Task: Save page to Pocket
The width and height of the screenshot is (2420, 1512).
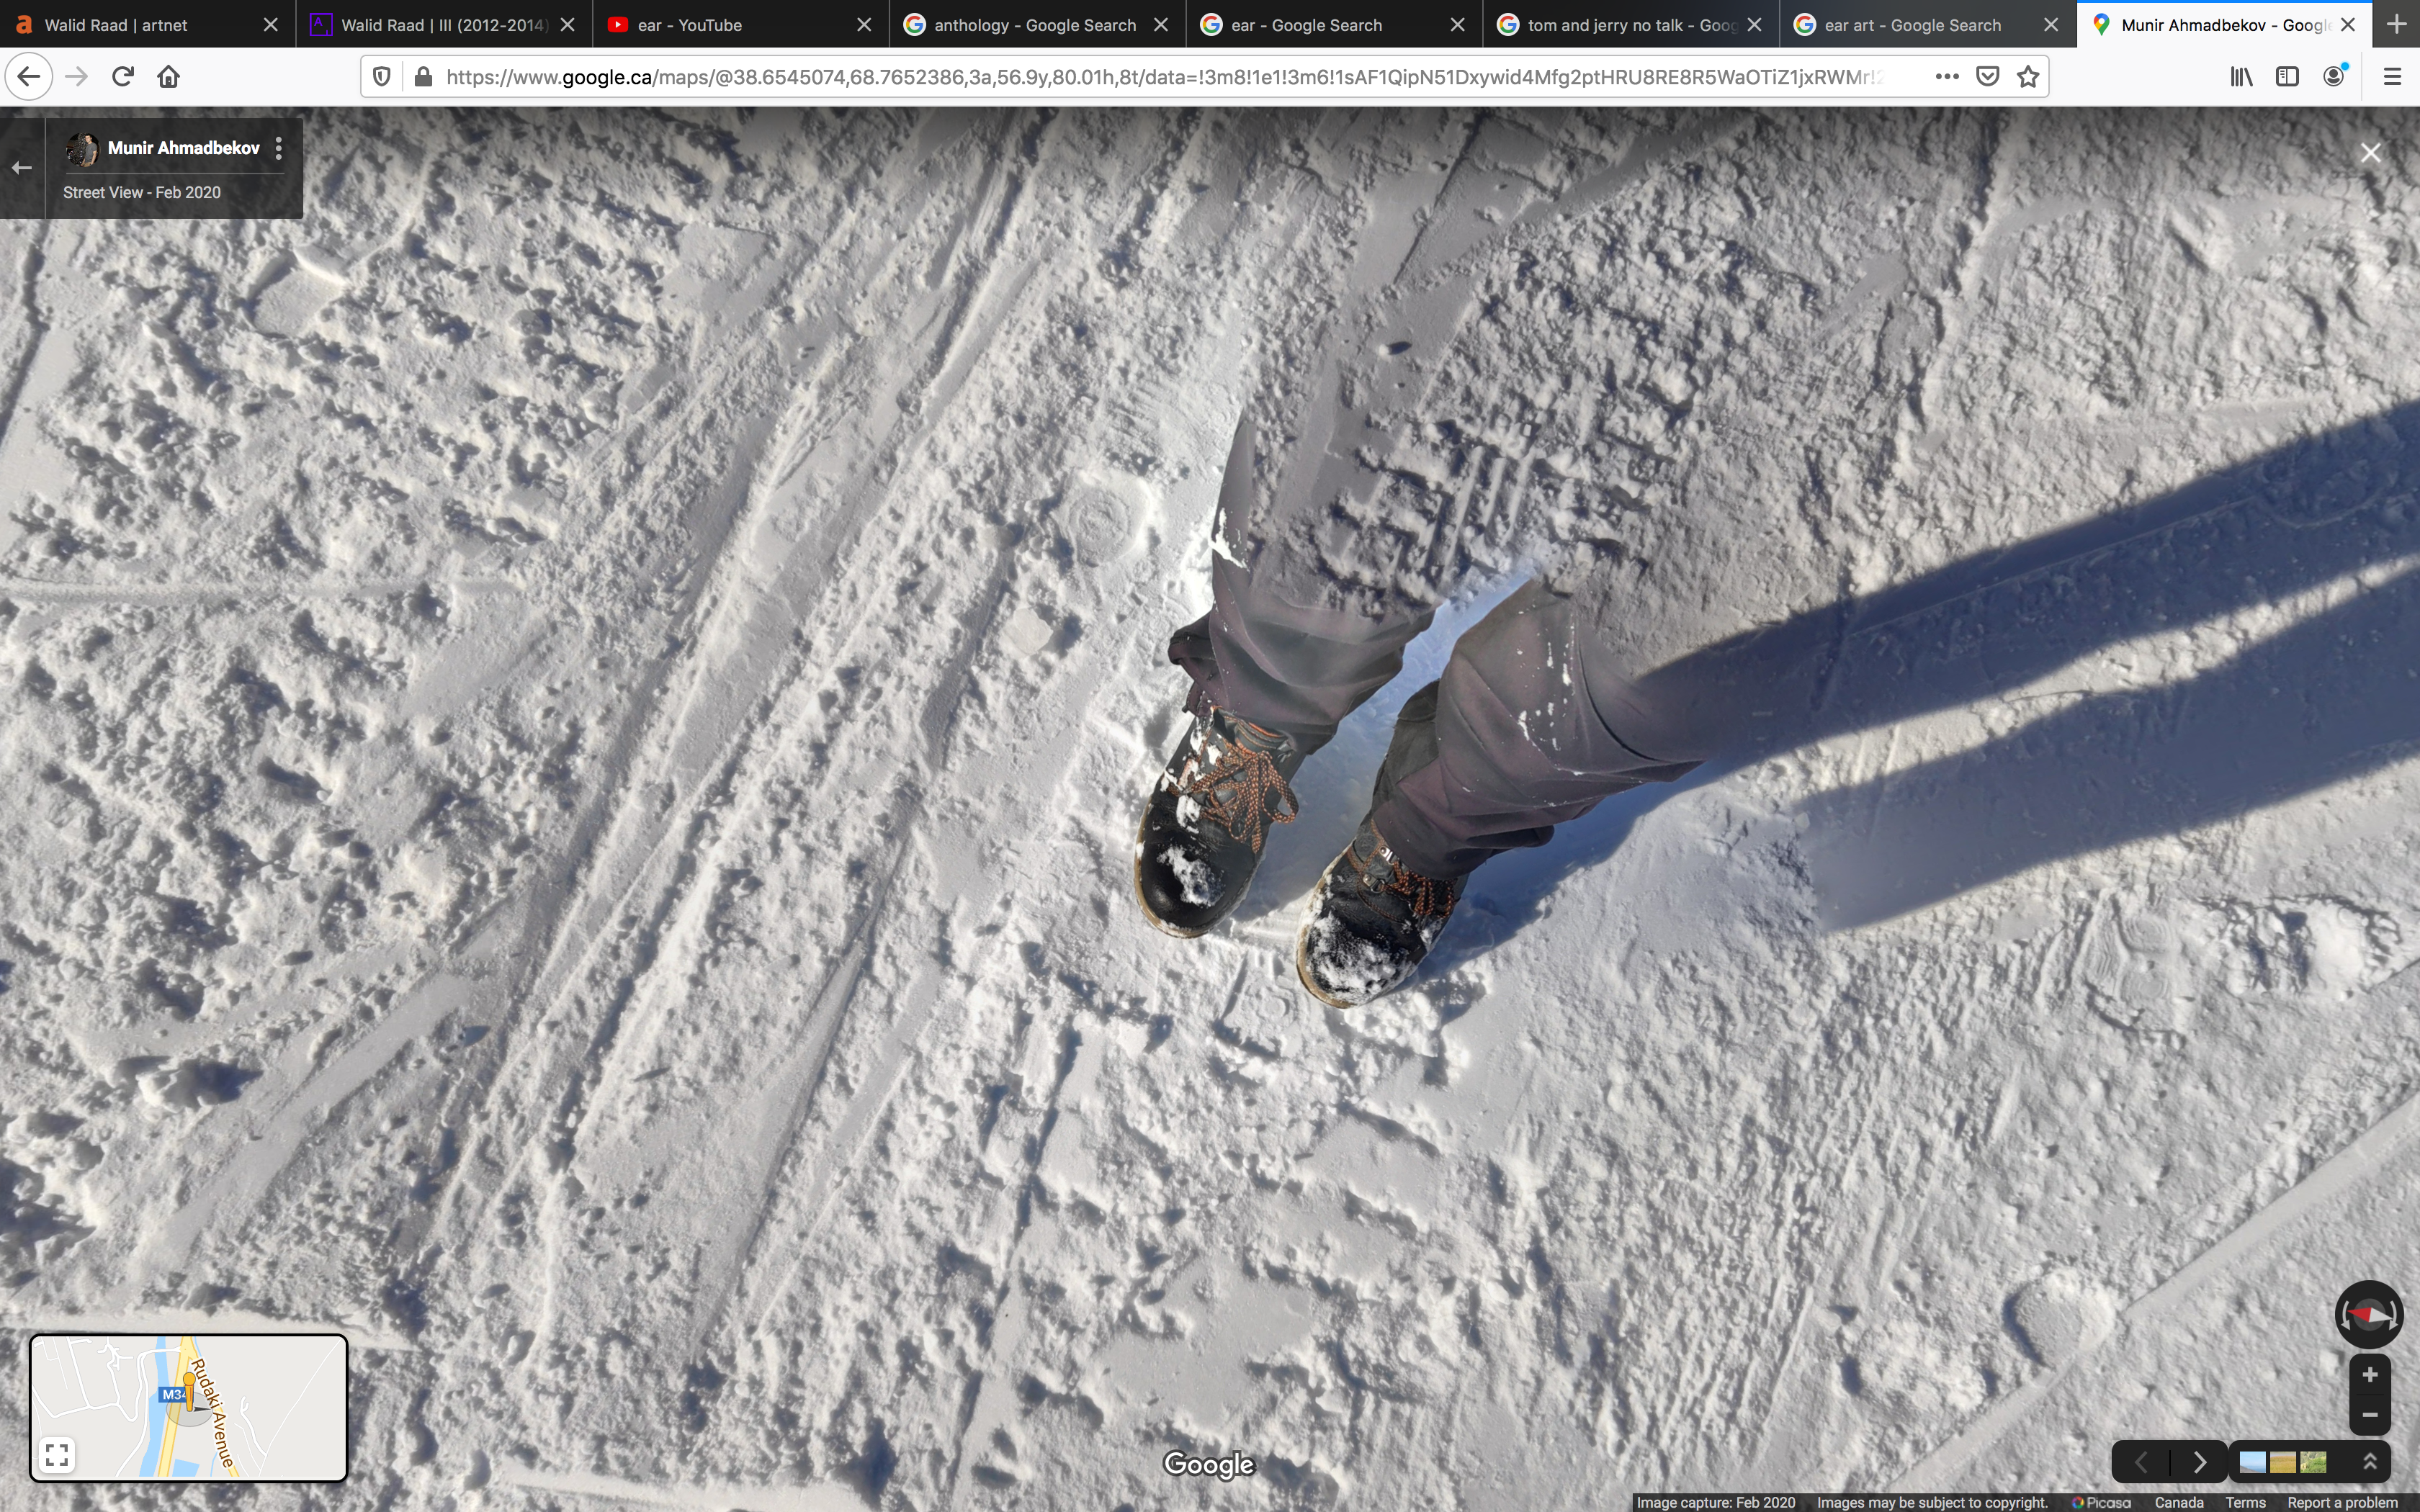Action: pyautogui.click(x=1988, y=77)
